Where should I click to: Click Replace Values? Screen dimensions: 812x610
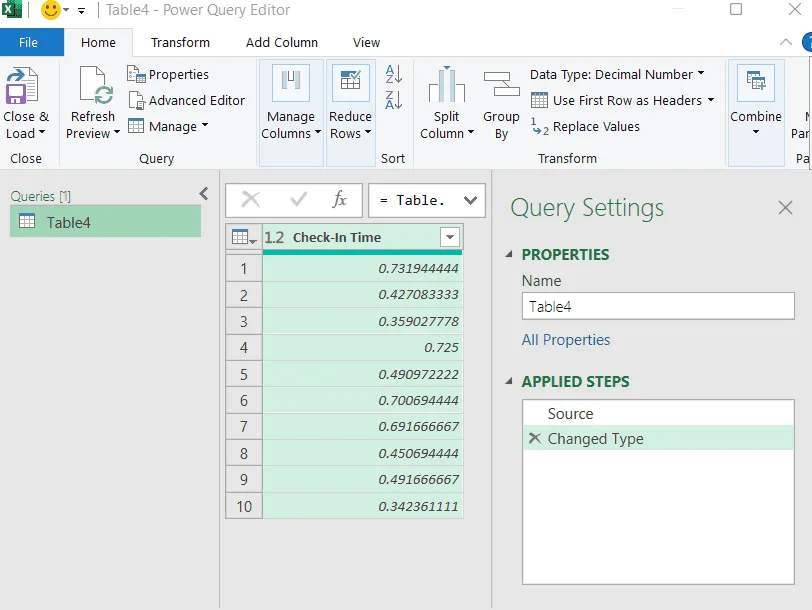pyautogui.click(x=586, y=126)
